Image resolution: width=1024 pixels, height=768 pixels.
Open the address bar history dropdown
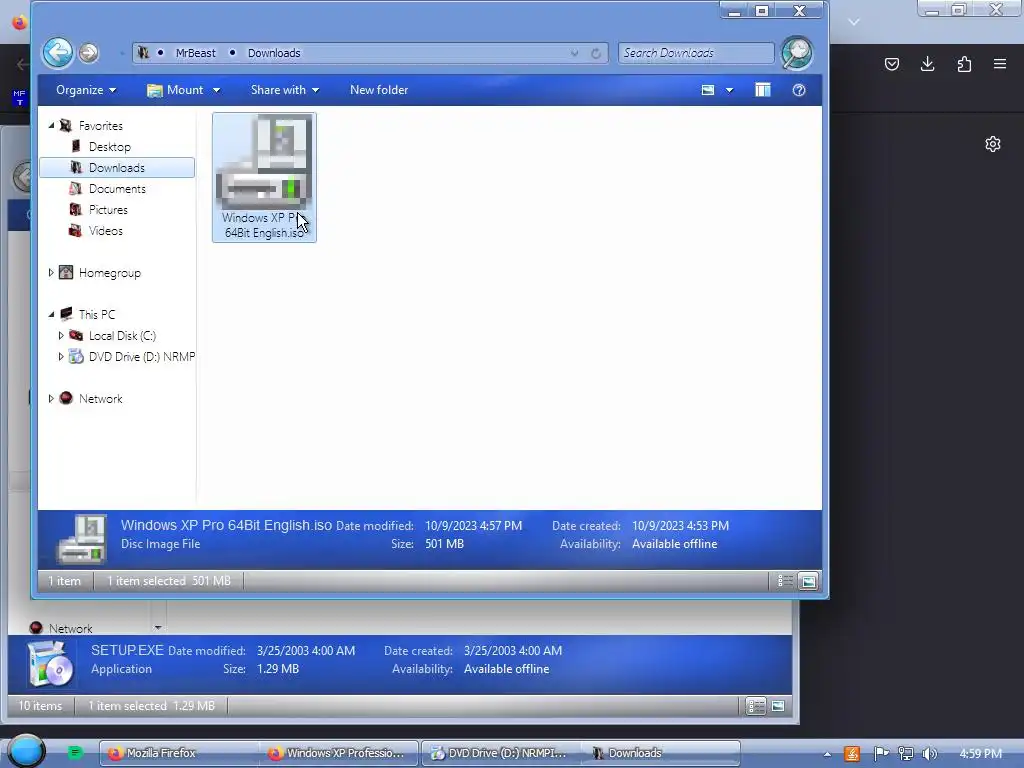(574, 54)
